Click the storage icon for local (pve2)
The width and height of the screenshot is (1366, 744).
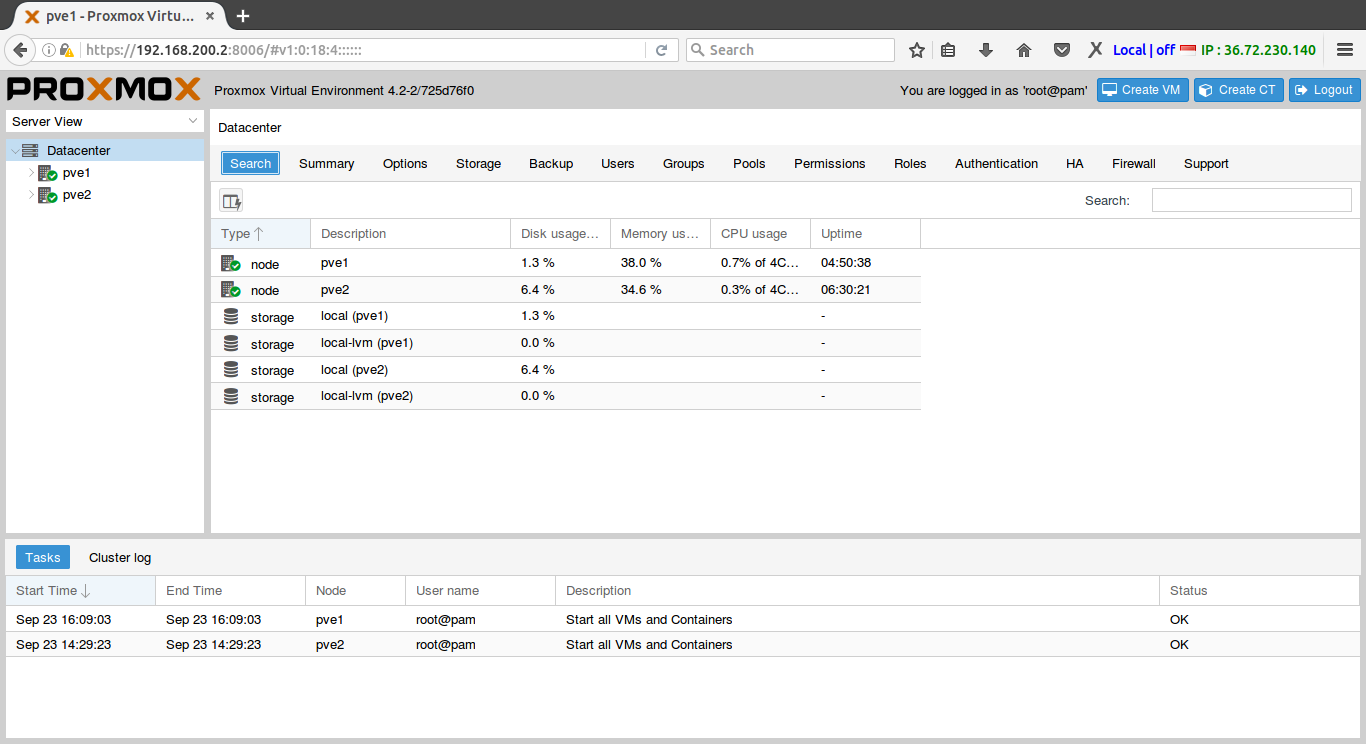[x=231, y=370]
